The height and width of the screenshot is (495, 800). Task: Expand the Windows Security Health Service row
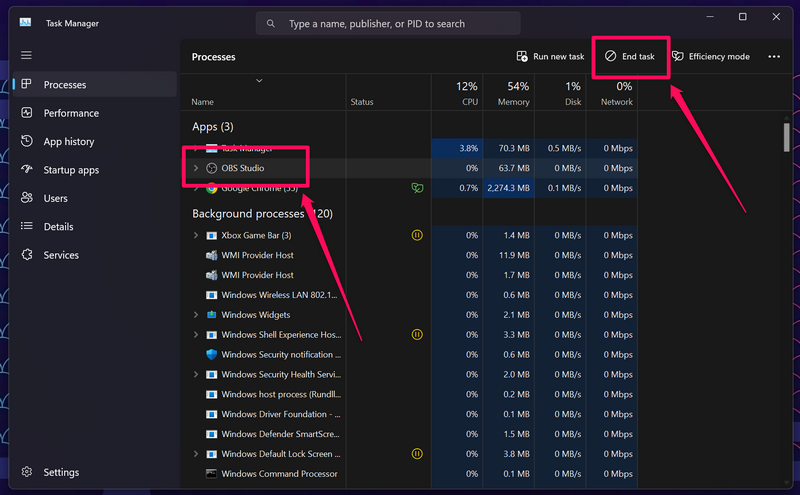click(x=196, y=375)
